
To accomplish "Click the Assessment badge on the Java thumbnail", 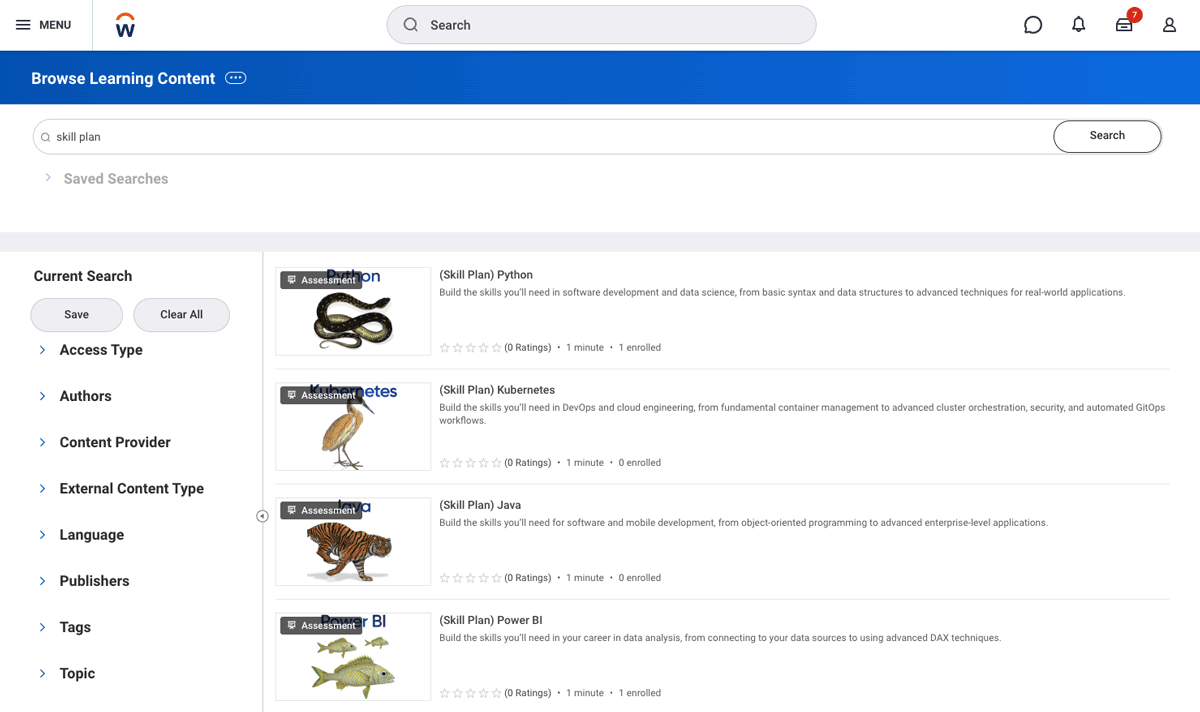I will 321,510.
